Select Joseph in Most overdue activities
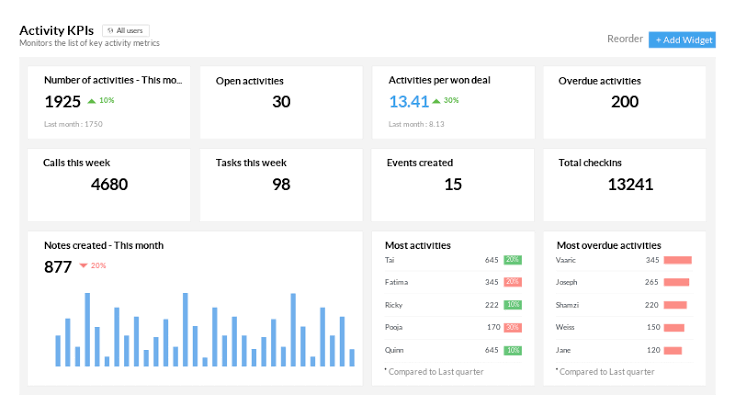This screenshot has height=417, width=735. coord(567,282)
